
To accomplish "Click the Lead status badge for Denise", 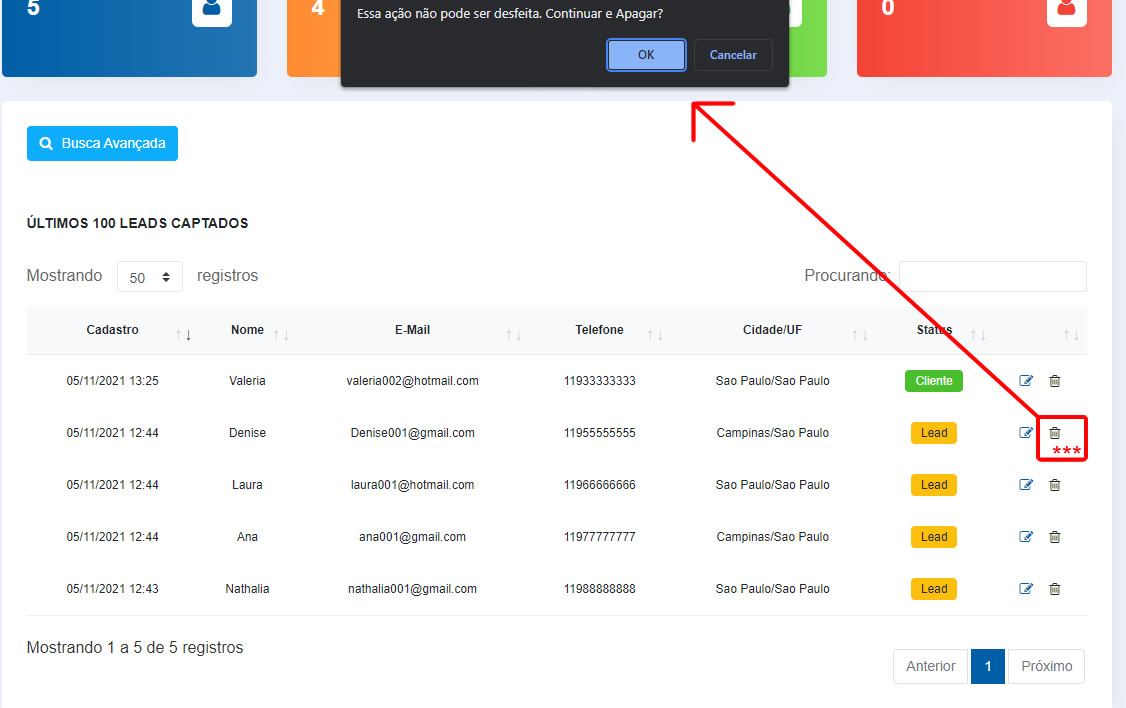I will 934,432.
